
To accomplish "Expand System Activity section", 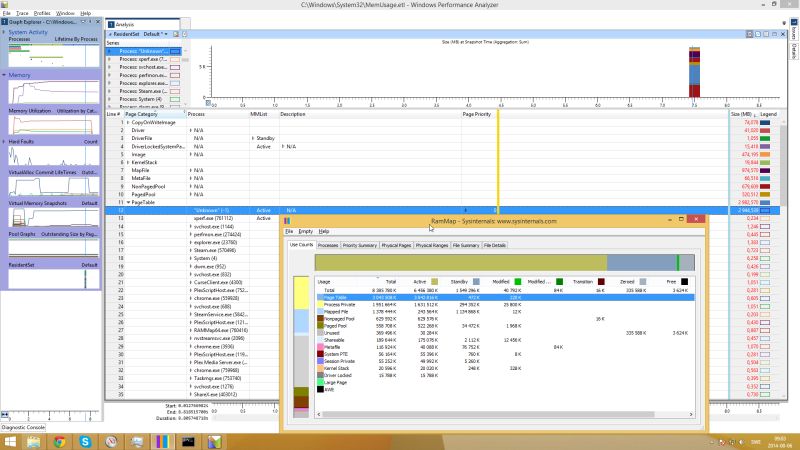I will (x=4, y=32).
